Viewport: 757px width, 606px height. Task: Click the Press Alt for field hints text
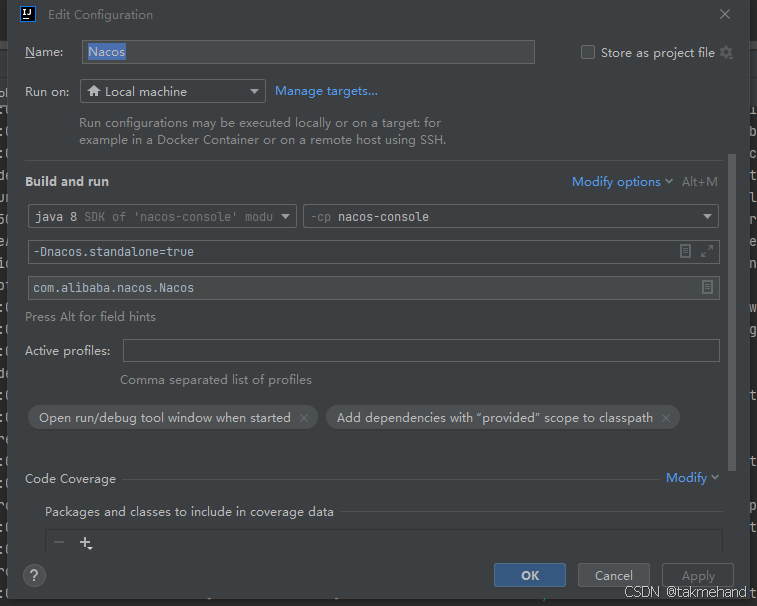tap(90, 317)
